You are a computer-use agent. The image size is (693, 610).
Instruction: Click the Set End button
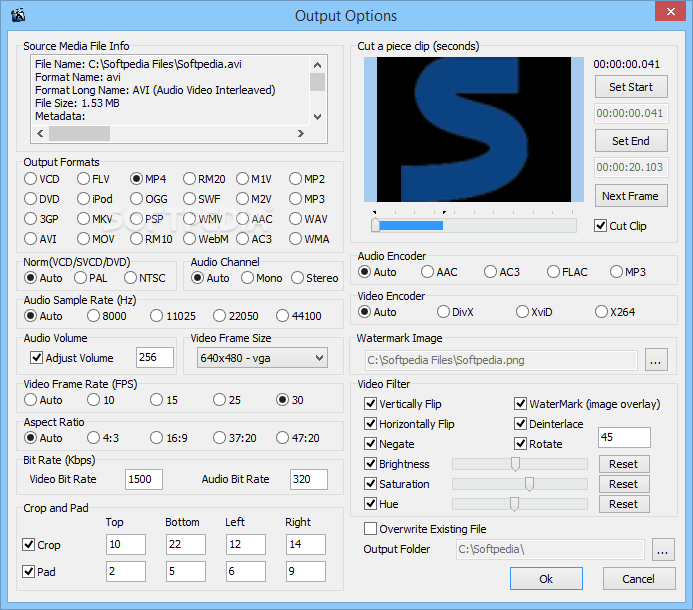[x=631, y=141]
